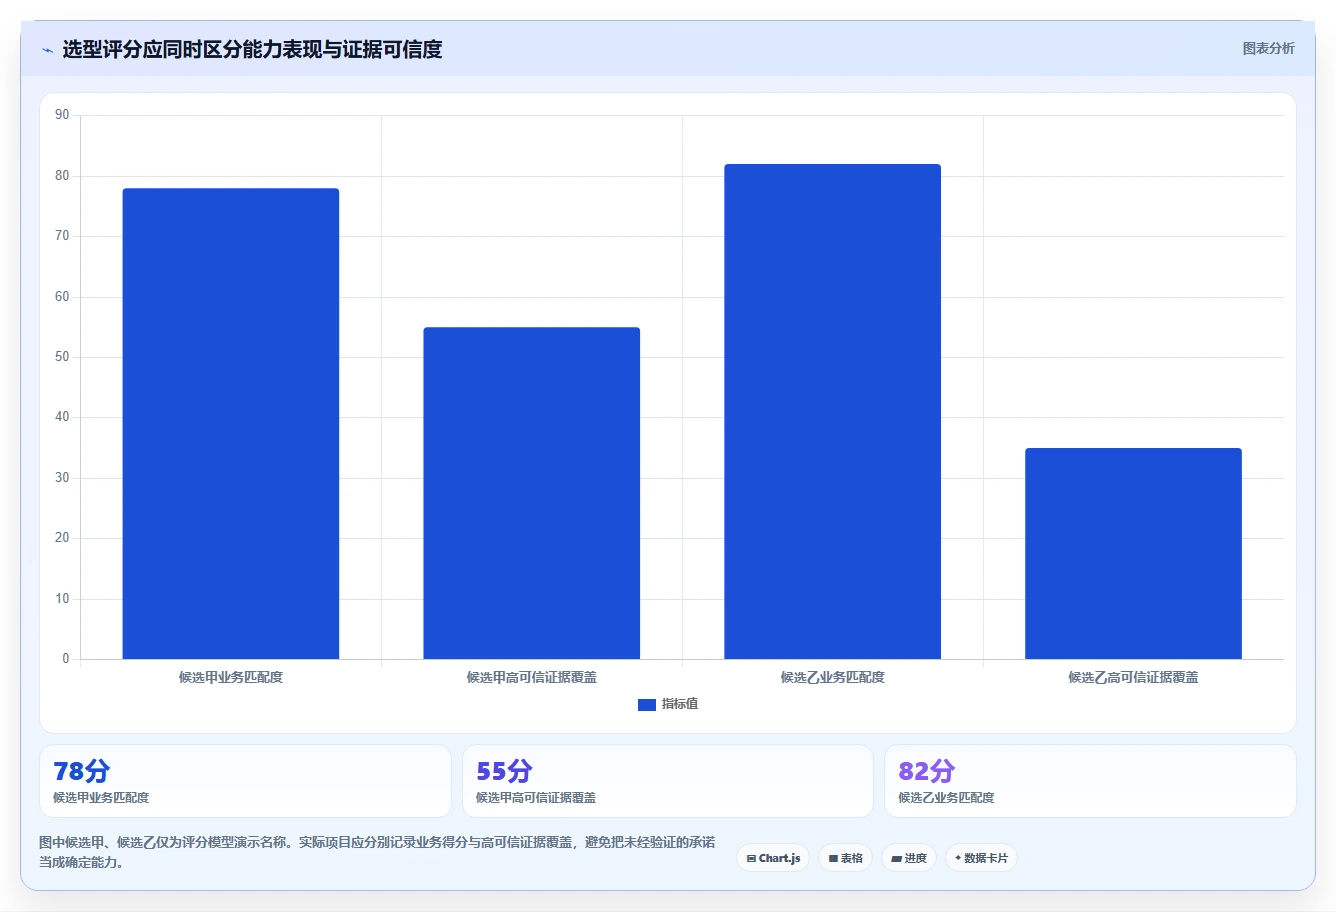
Task: Click the x-axis label 候选甲业务匹配度
Action: tap(231, 677)
